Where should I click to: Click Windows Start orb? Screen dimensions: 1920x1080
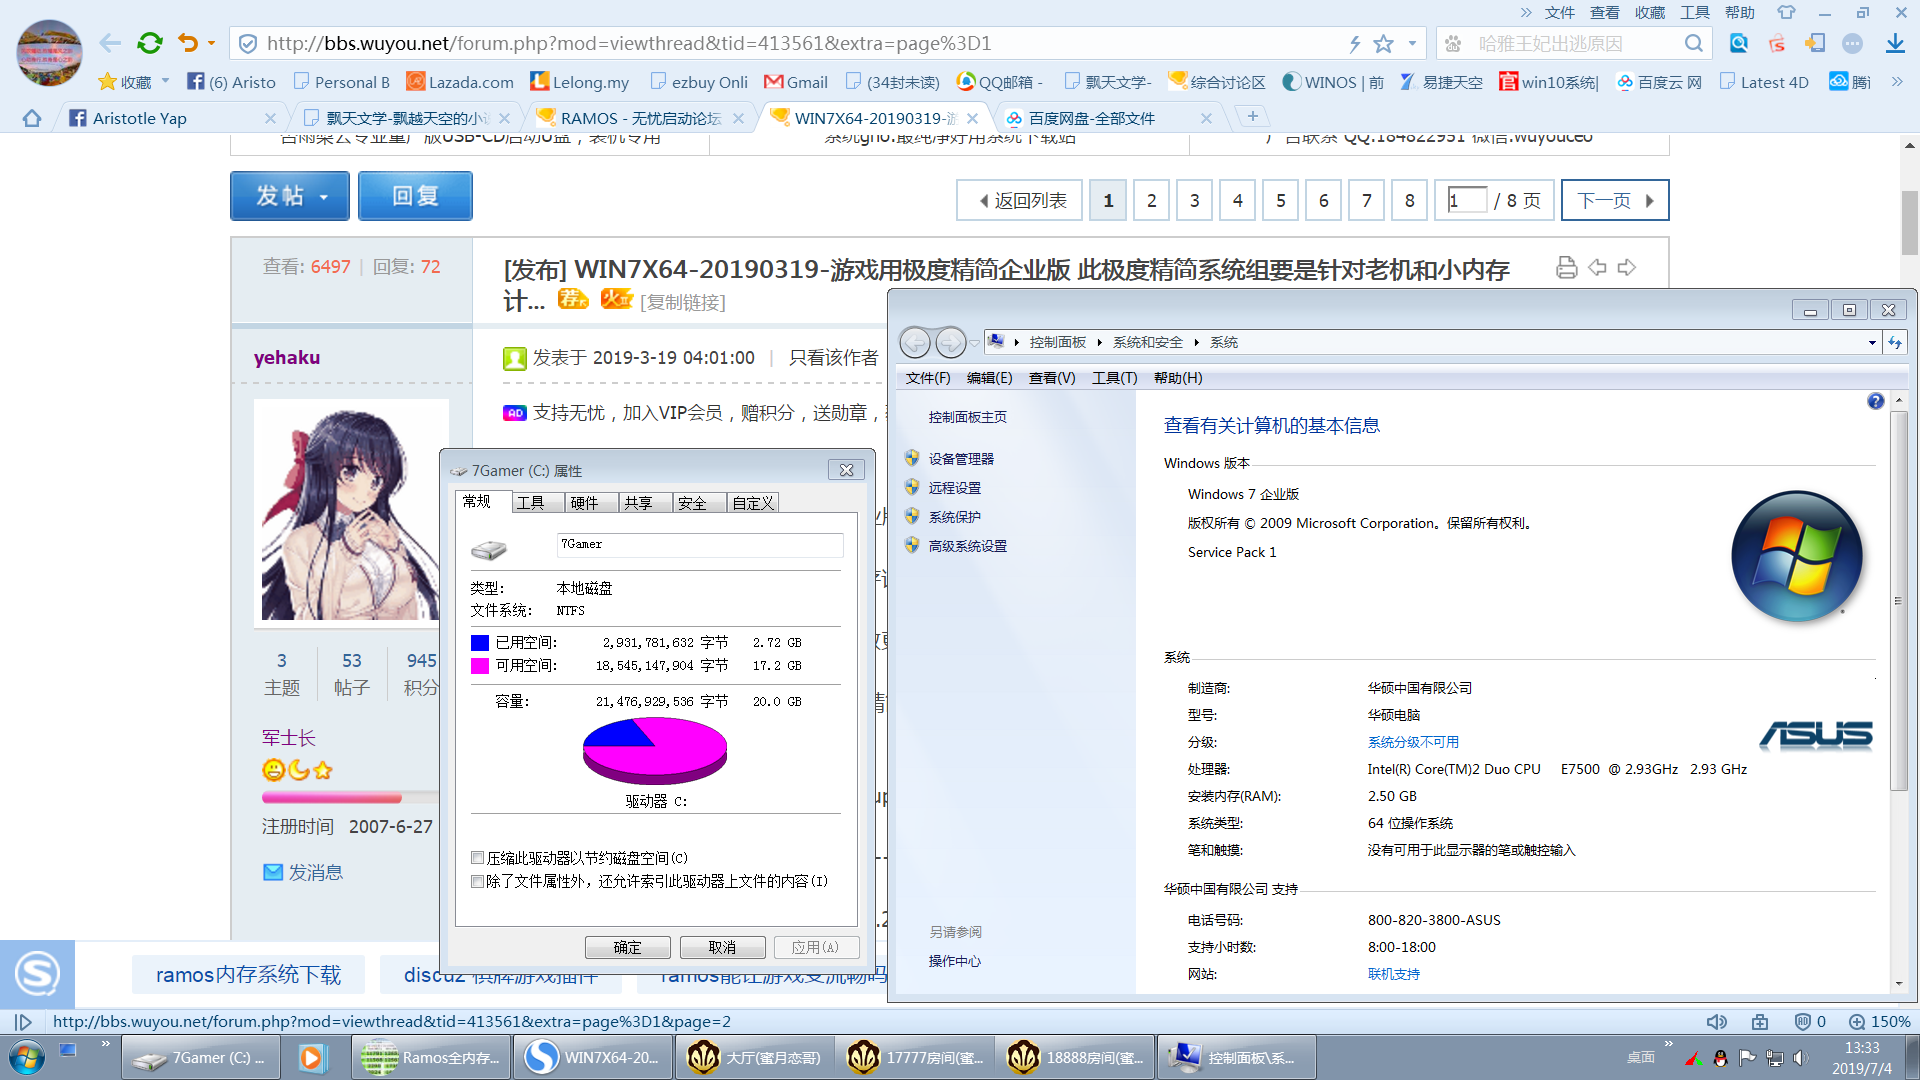click(27, 1057)
